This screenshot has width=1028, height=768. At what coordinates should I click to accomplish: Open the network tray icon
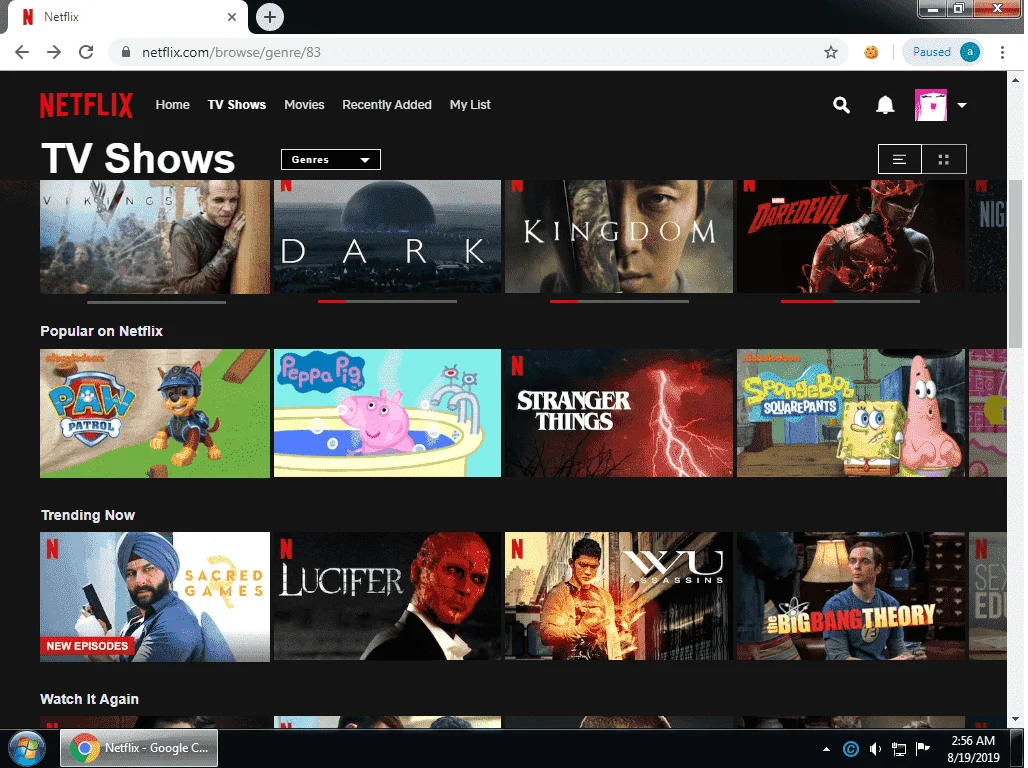point(899,749)
